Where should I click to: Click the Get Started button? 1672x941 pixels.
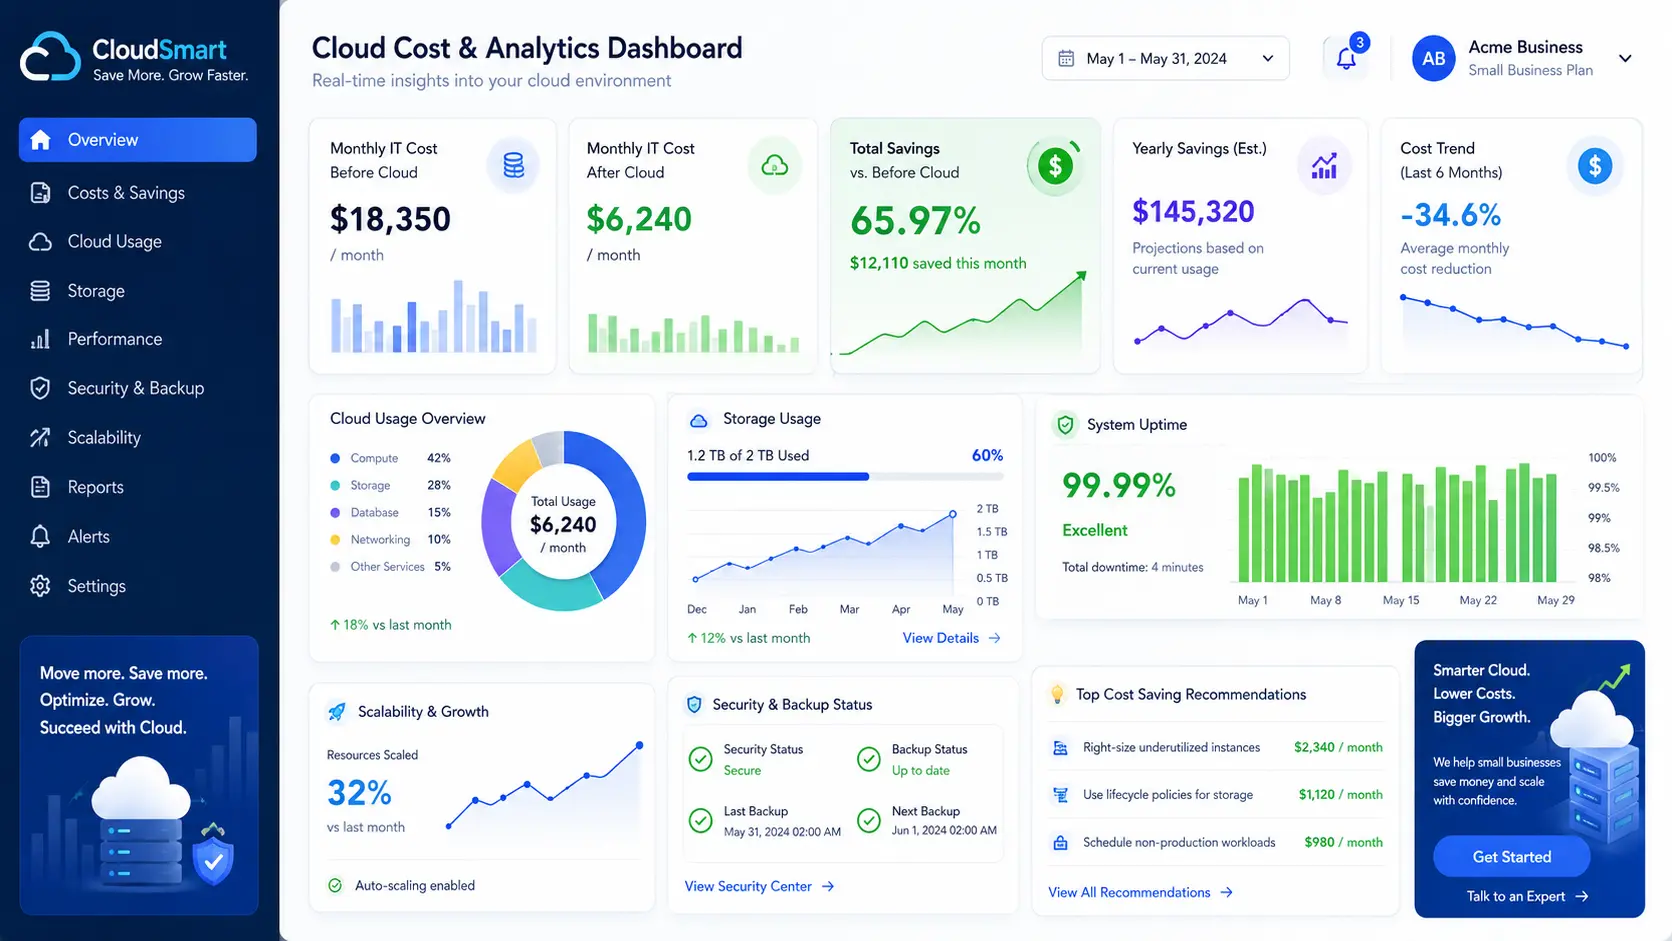click(1511, 857)
